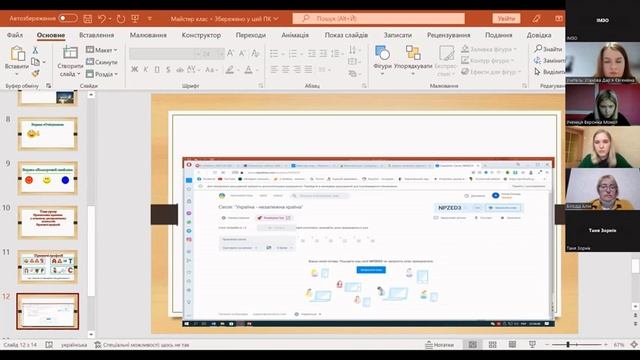640x360 pixels.
Task: Click the Redo circular arrow icon
Action: click(120, 19)
